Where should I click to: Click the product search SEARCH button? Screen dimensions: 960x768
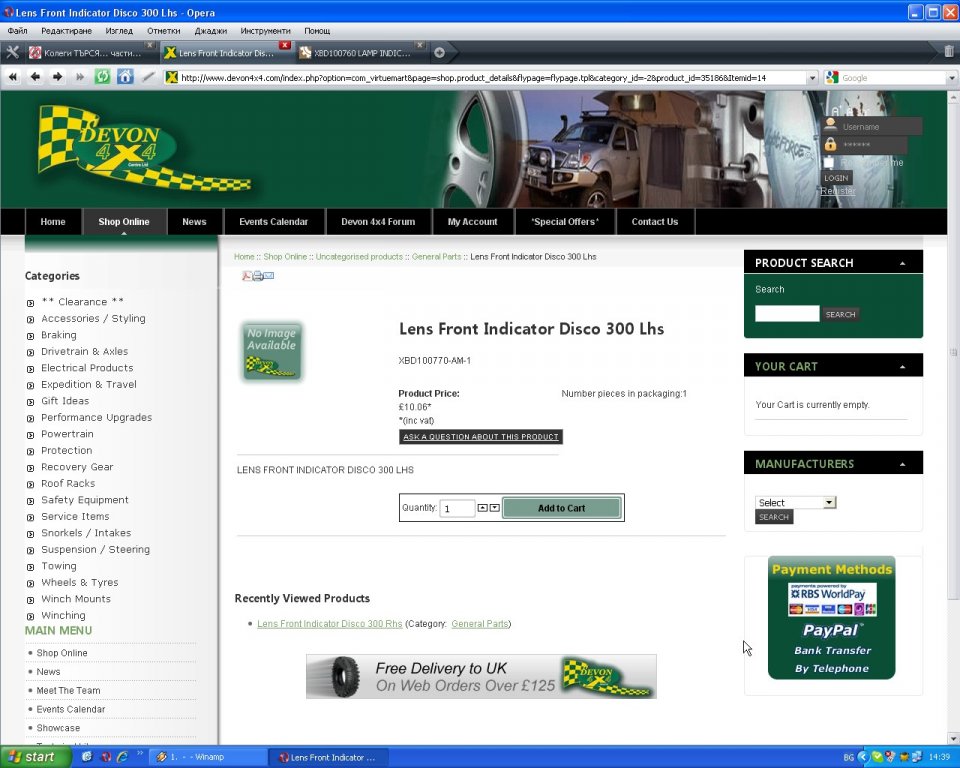tap(840, 314)
